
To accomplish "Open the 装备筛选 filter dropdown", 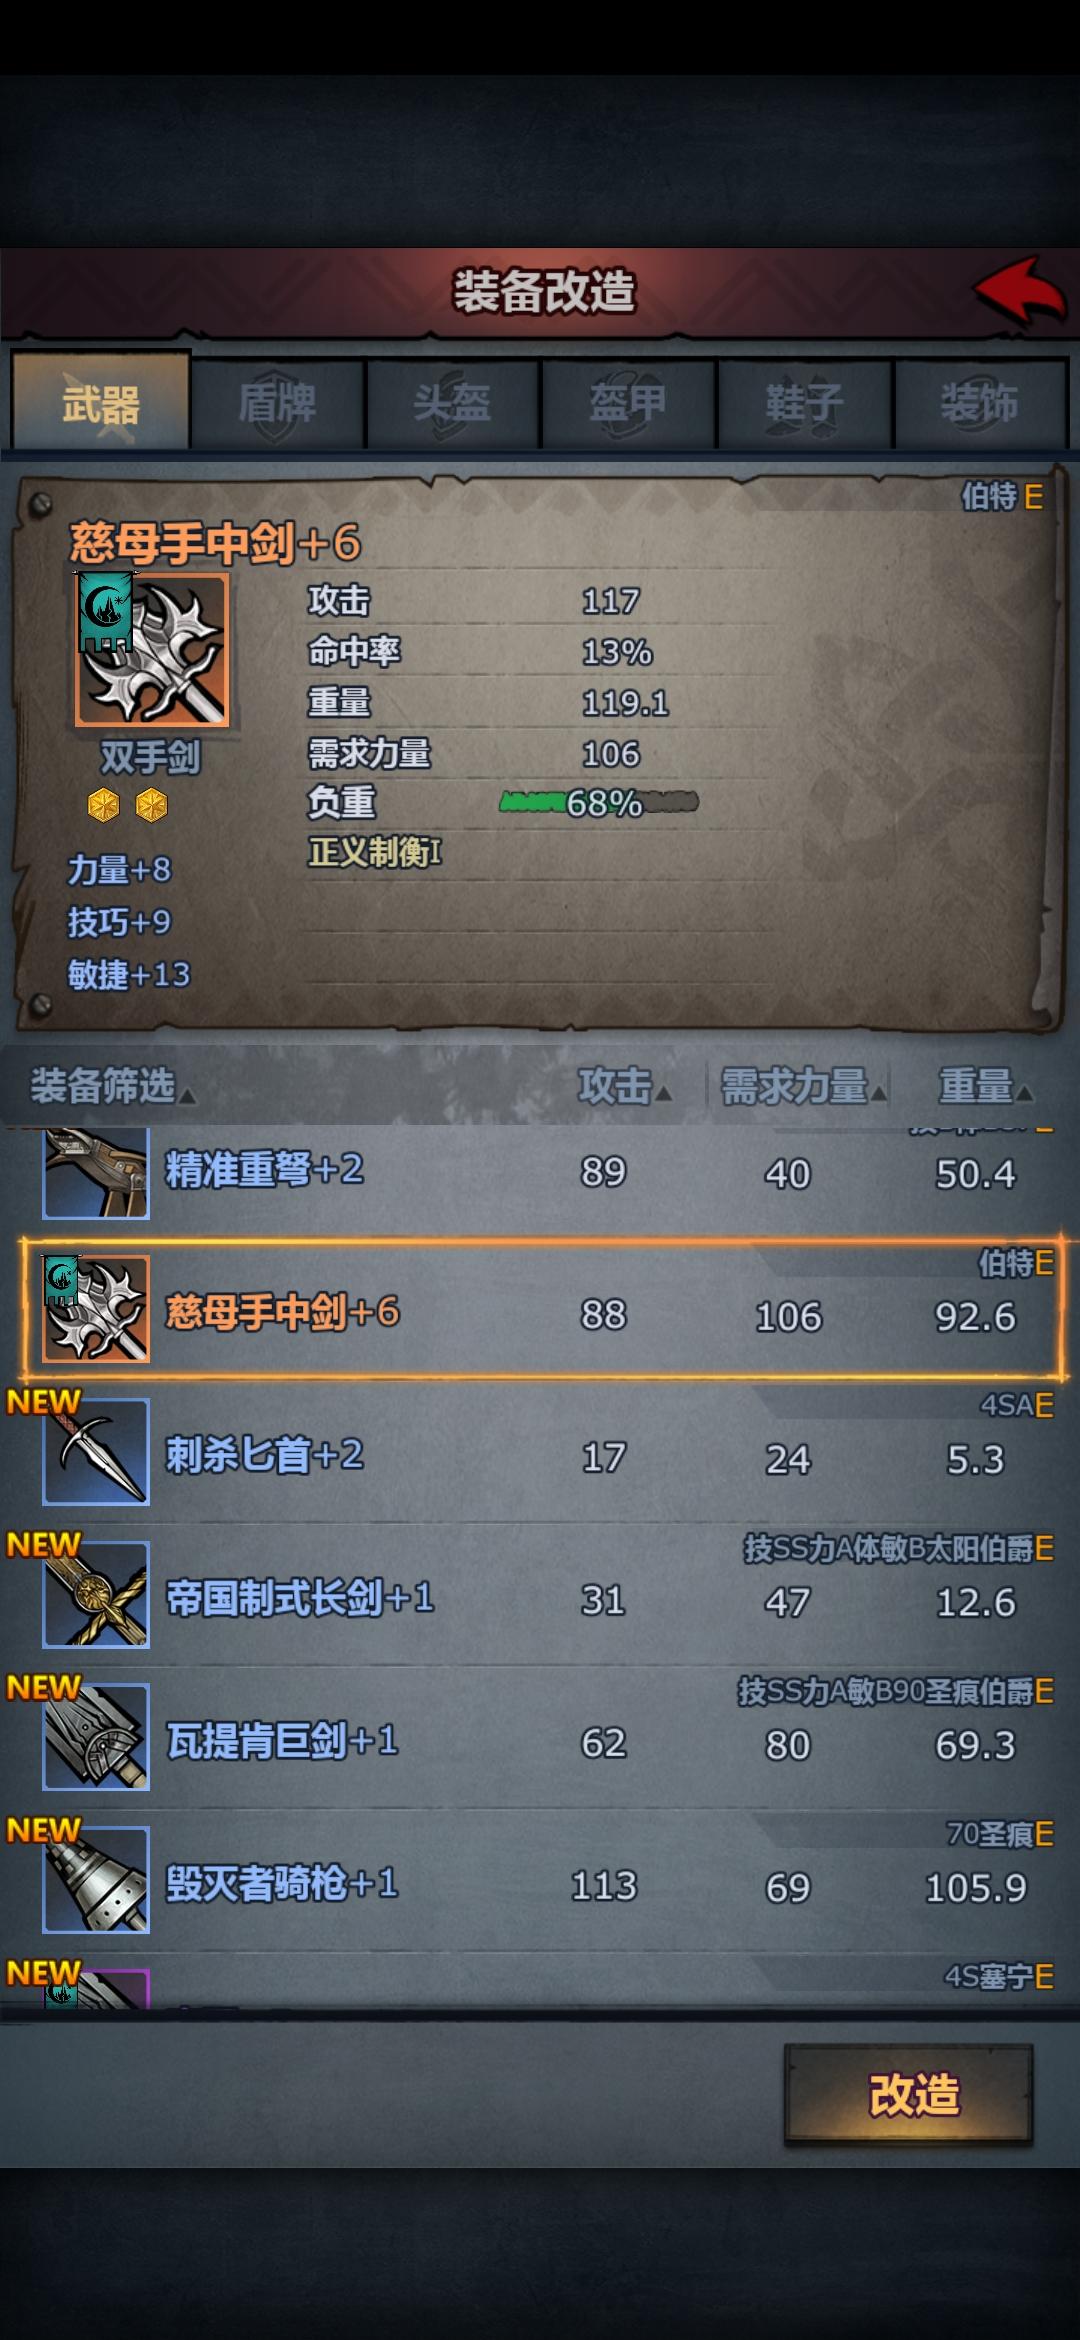I will coord(112,1087).
